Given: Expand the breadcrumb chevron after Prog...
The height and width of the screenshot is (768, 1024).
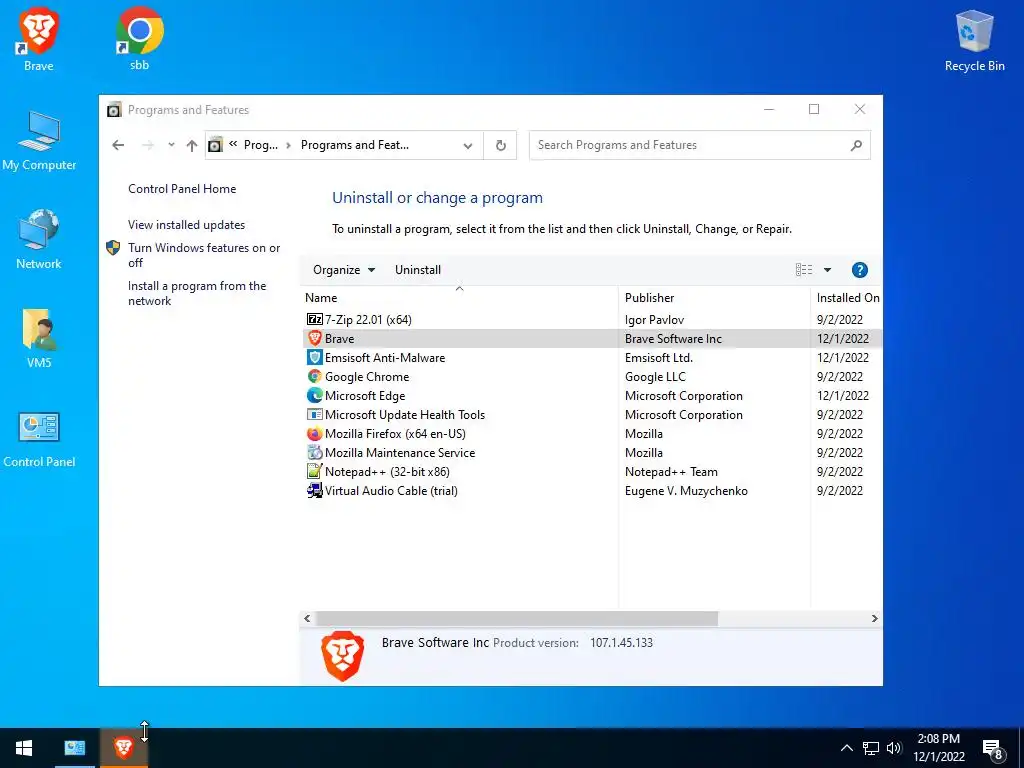Looking at the screenshot, I should [289, 145].
